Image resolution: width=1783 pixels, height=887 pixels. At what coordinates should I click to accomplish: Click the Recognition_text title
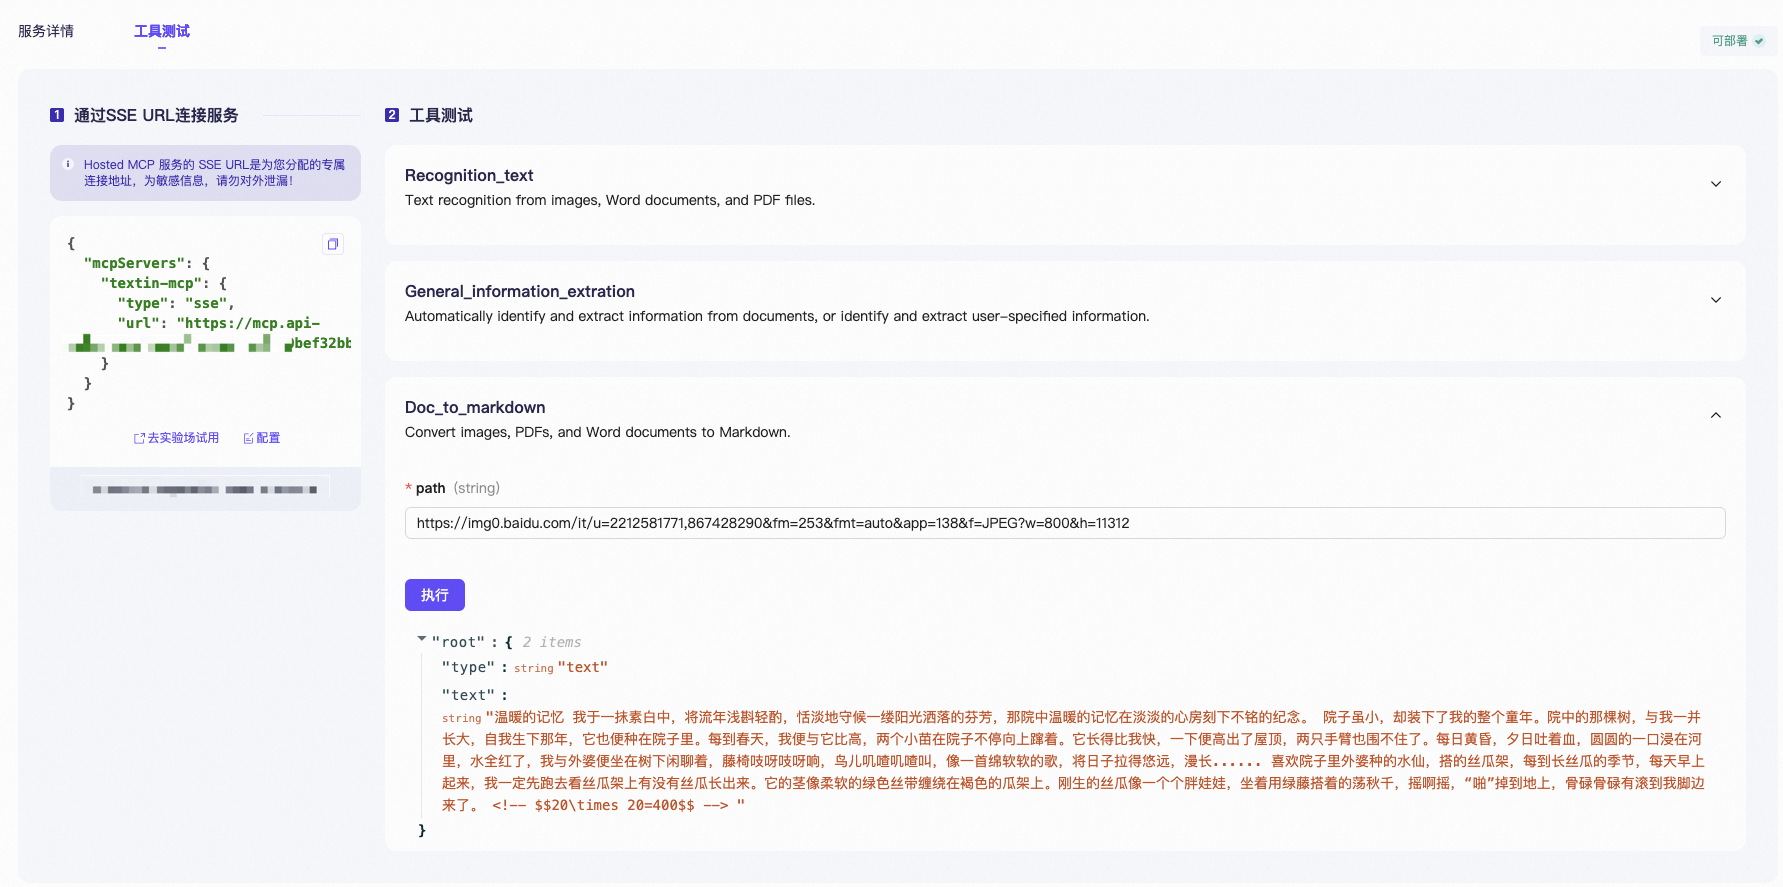tap(469, 175)
